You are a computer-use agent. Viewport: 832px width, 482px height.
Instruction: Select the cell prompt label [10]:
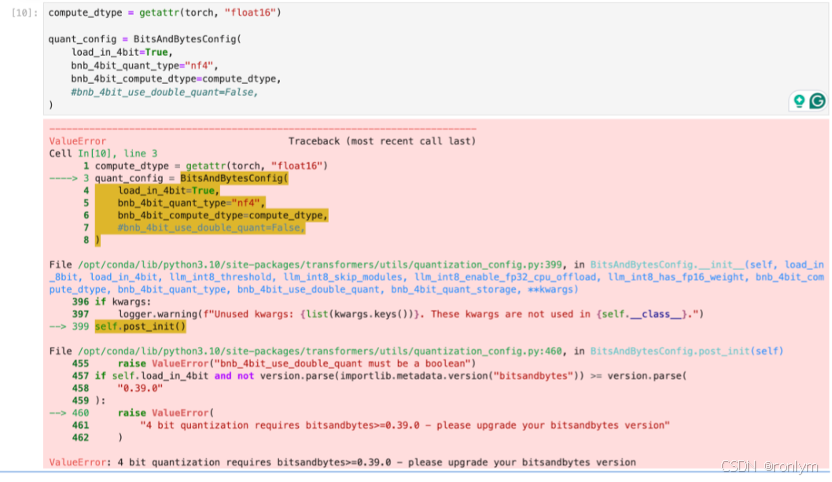pyautogui.click(x=24, y=13)
